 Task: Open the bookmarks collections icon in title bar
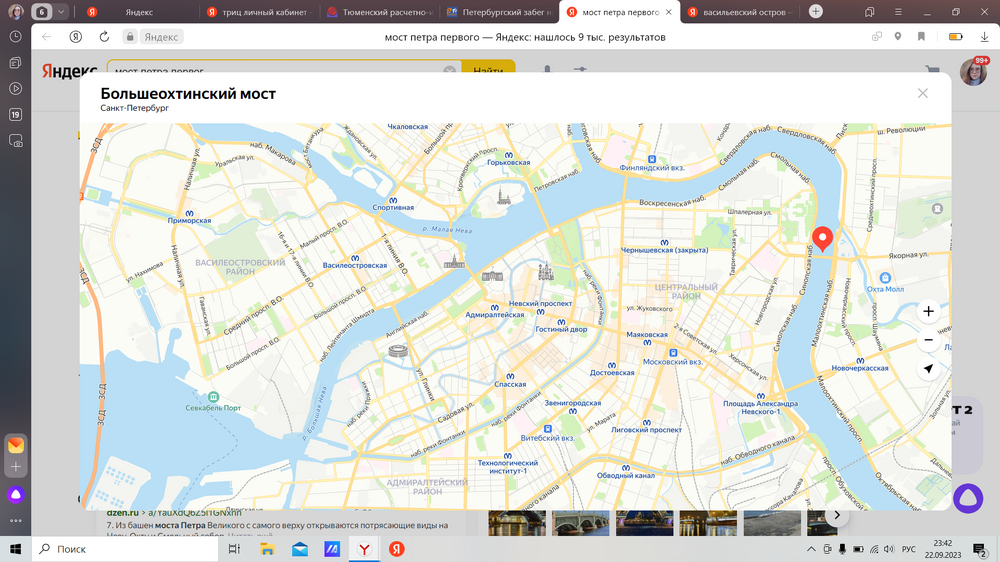coord(869,11)
